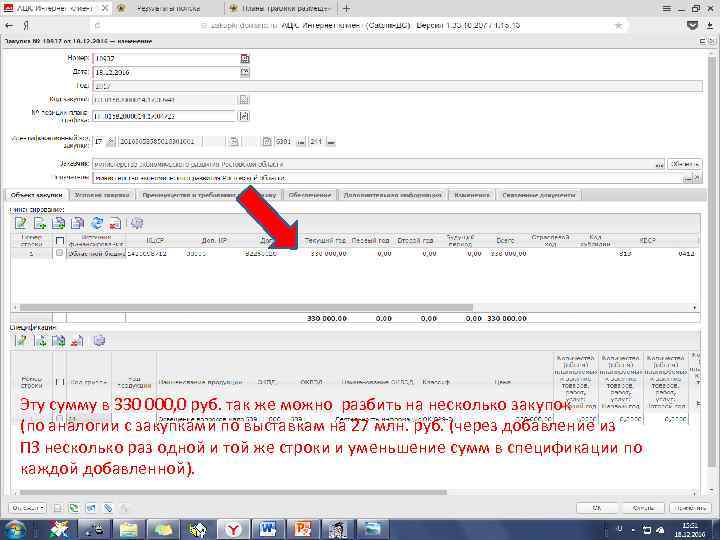Click the ellipsis button at the Заказчик field end
Viewport: 720px width, 540px height.
659,164
